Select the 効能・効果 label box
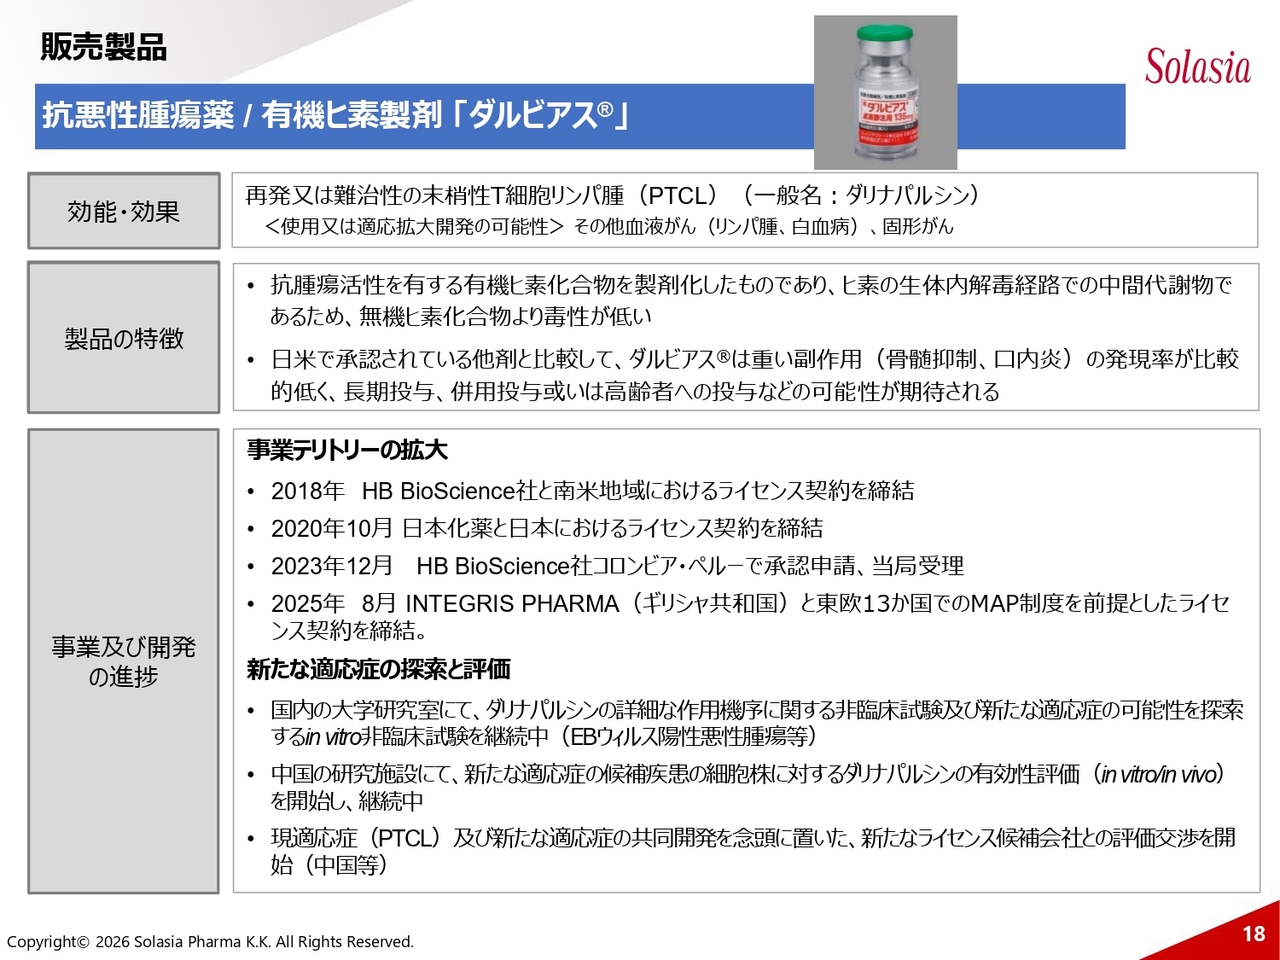 tap(123, 211)
